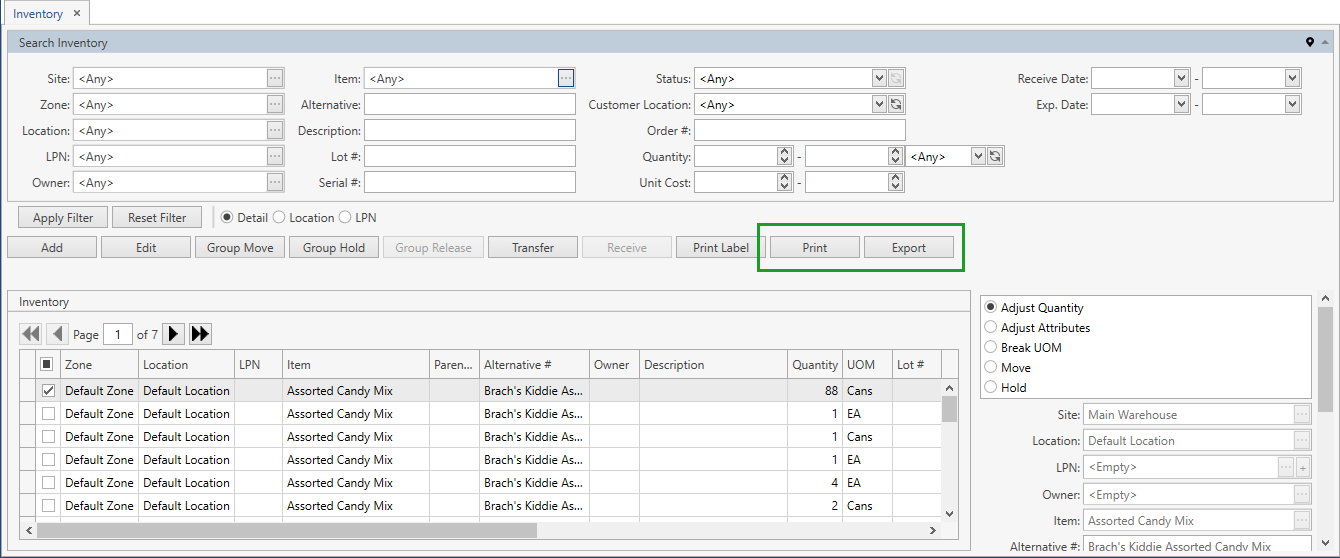Go to the first page of inventory
The image size is (1340, 558).
tap(30, 334)
